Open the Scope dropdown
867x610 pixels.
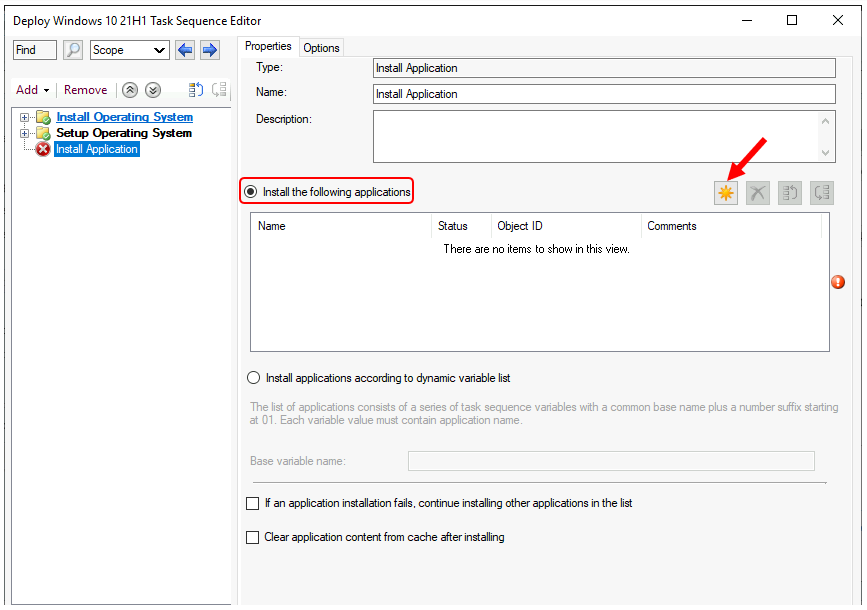[x=129, y=50]
